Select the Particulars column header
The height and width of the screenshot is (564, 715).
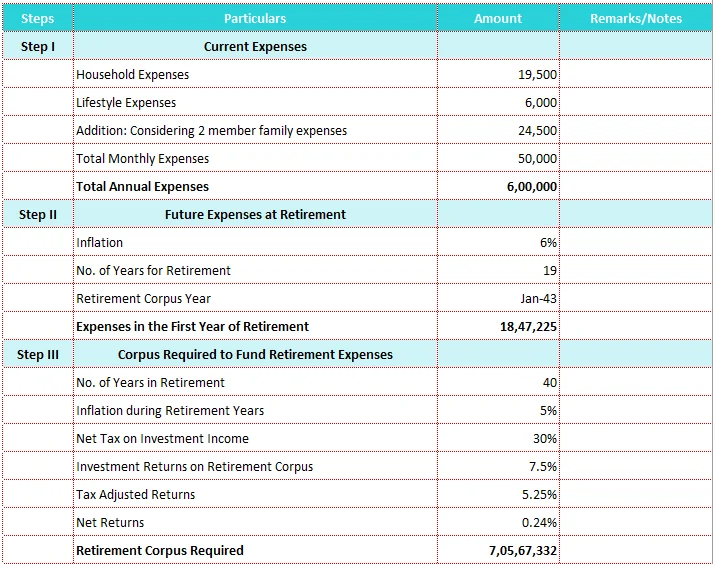click(255, 18)
